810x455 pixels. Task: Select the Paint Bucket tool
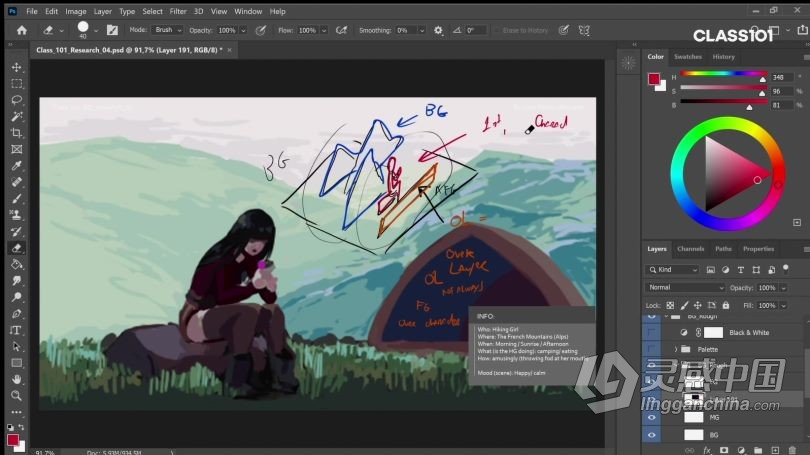pos(17,264)
